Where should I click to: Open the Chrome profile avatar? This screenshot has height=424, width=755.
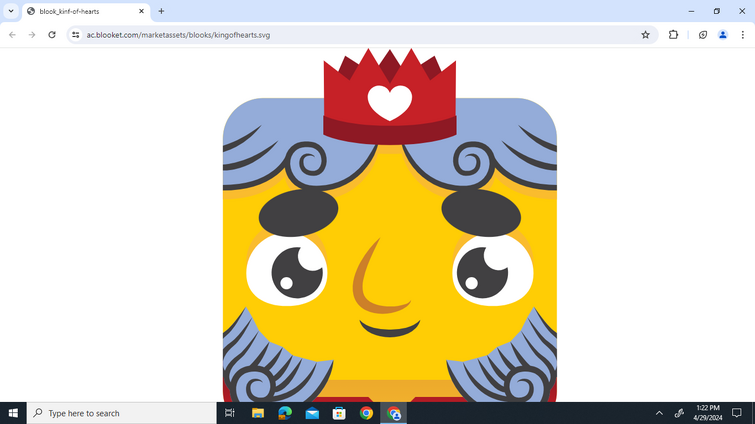723,35
